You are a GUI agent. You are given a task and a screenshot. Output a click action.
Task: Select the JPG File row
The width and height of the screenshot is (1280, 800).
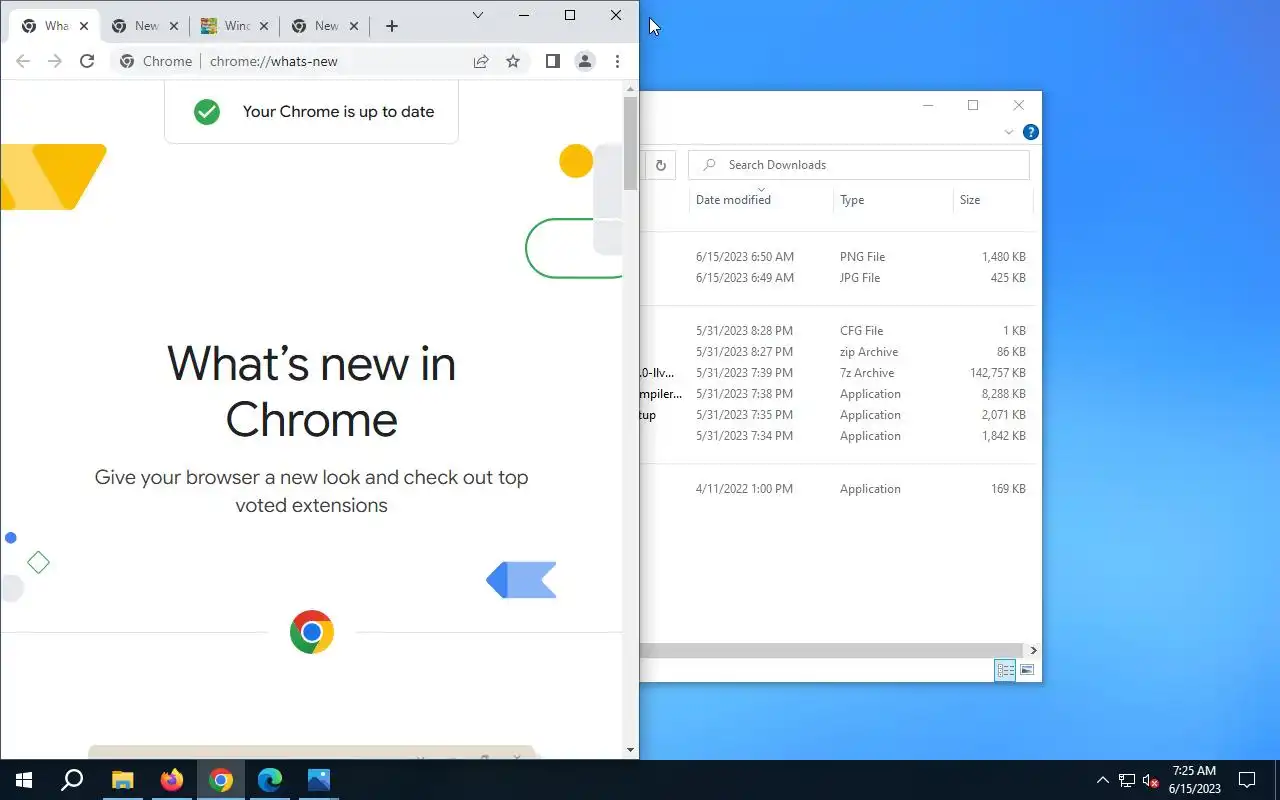(836, 278)
